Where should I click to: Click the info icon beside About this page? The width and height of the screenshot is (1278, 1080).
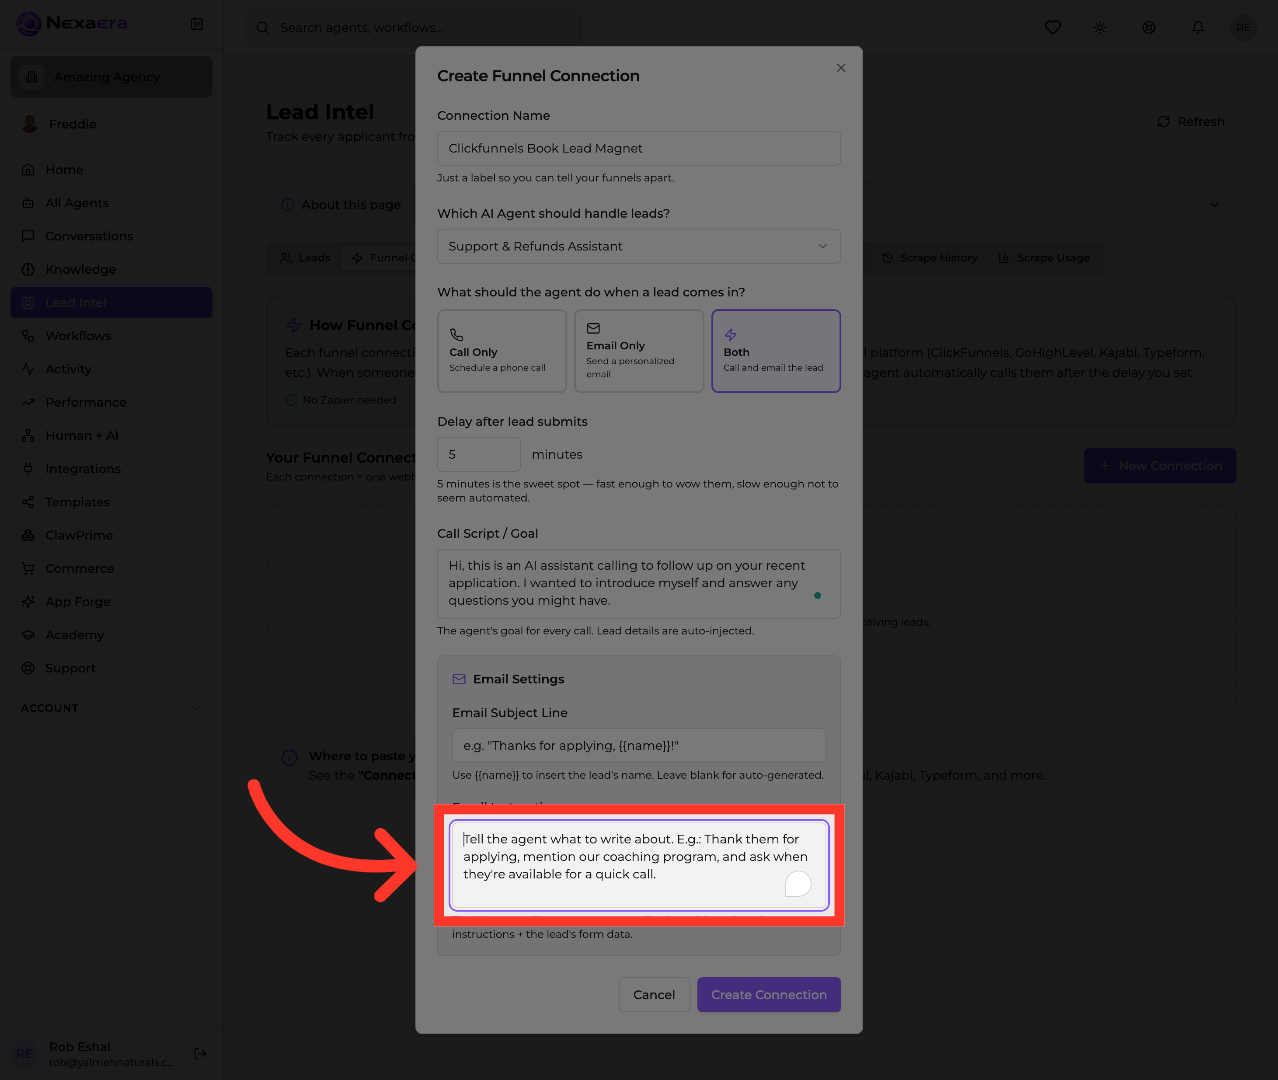[289, 205]
